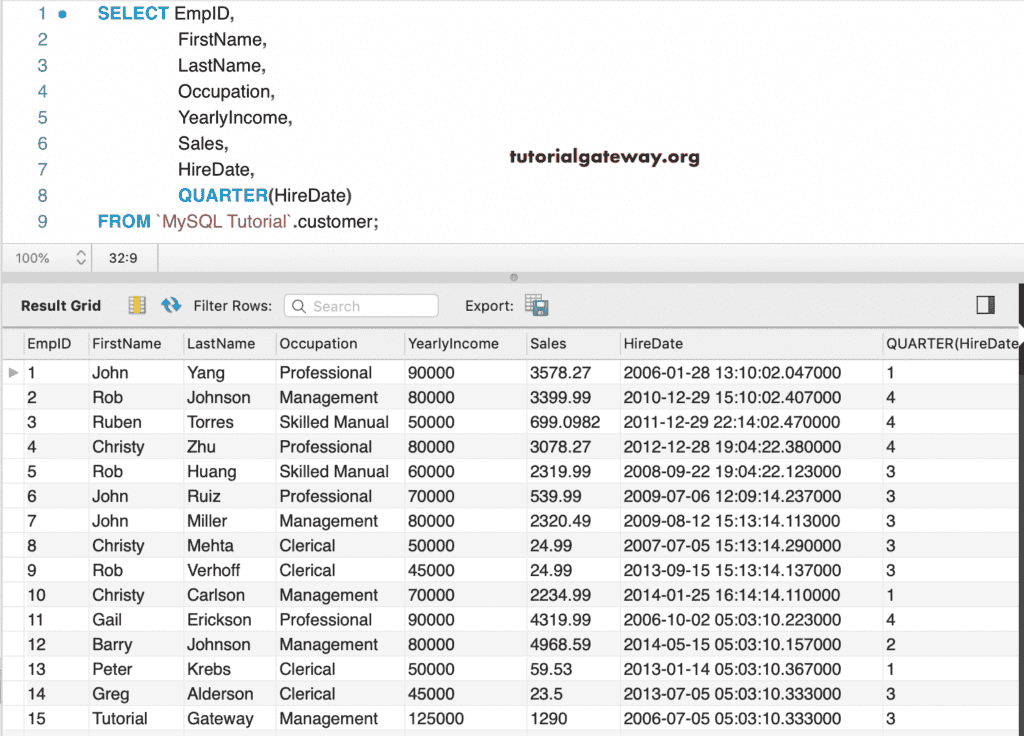Select HireDate 2006-01-28 13:10:02.047000
Viewport: 1024px width, 736px height.
(751, 373)
